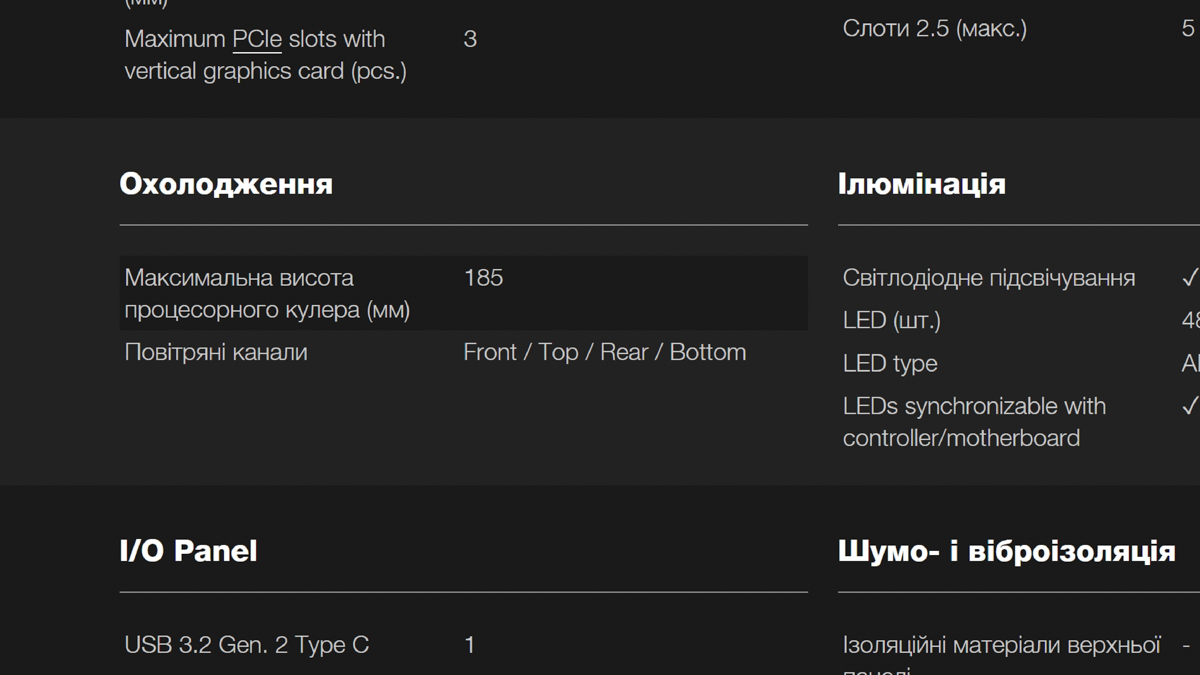
Task: Select the USB 3.2 Gen. 2 Type C row
Action: tap(464, 645)
